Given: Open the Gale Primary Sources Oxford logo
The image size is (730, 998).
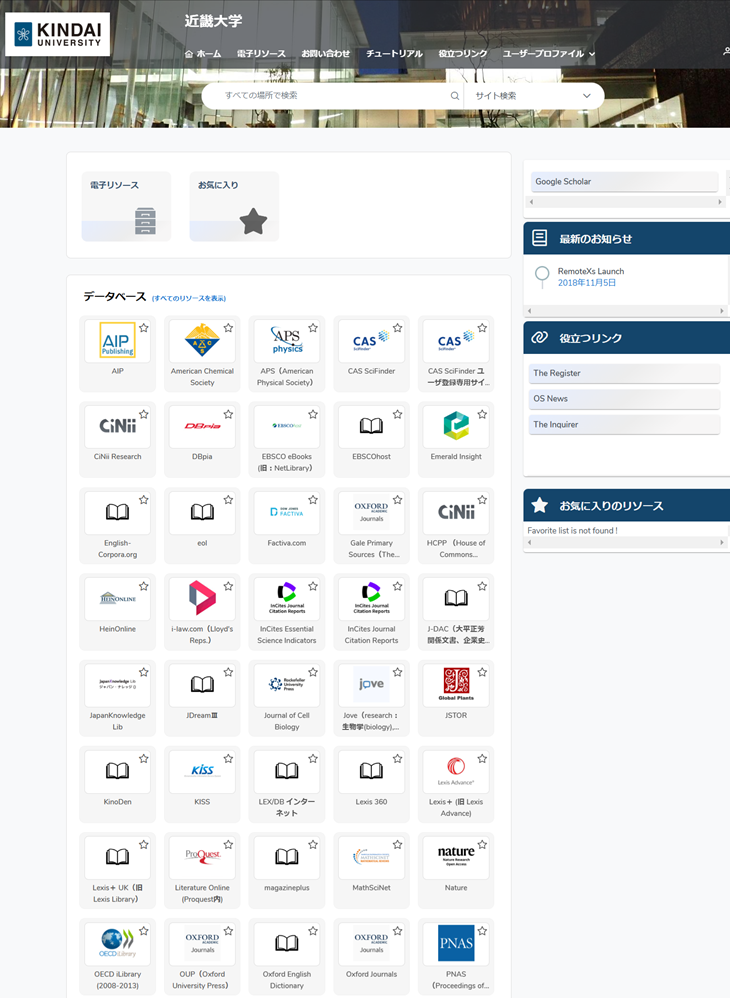Looking at the screenshot, I should tap(372, 512).
